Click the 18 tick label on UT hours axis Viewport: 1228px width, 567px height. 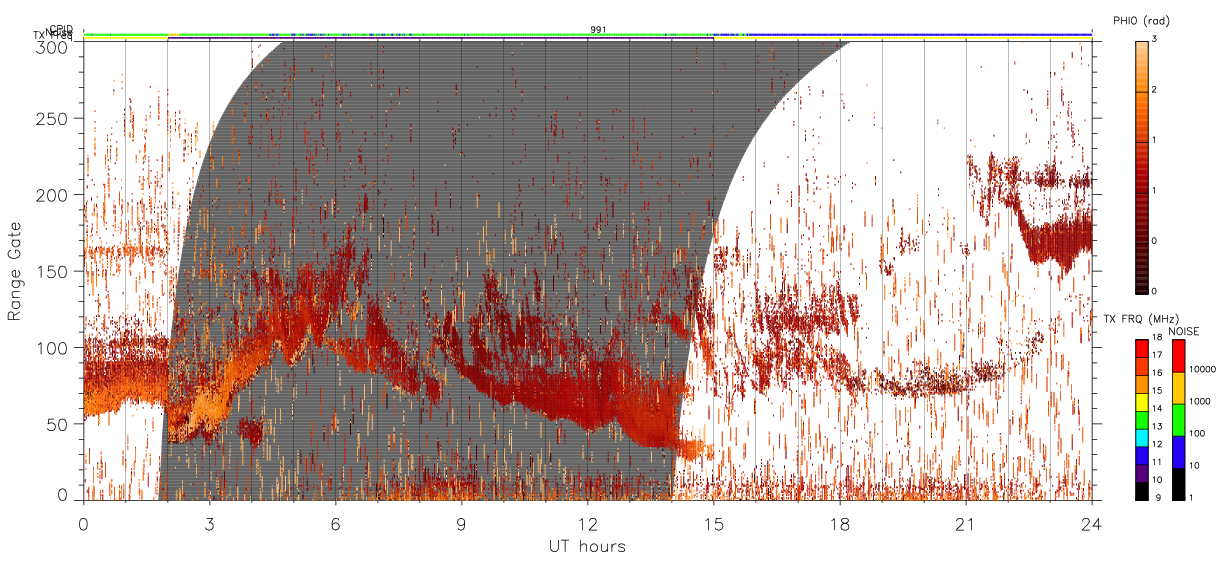pyautogui.click(x=839, y=524)
